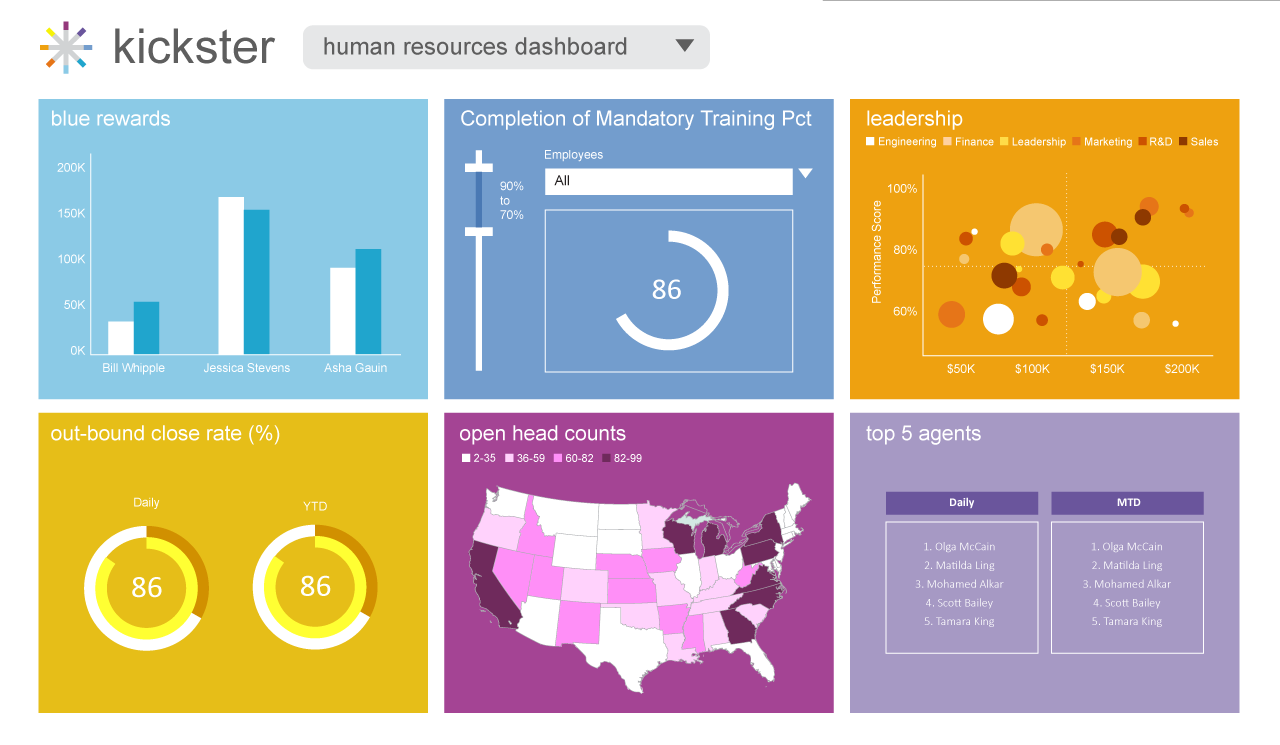The image size is (1280, 745).
Task: Toggle the Finance legend swatch
Action: click(947, 142)
